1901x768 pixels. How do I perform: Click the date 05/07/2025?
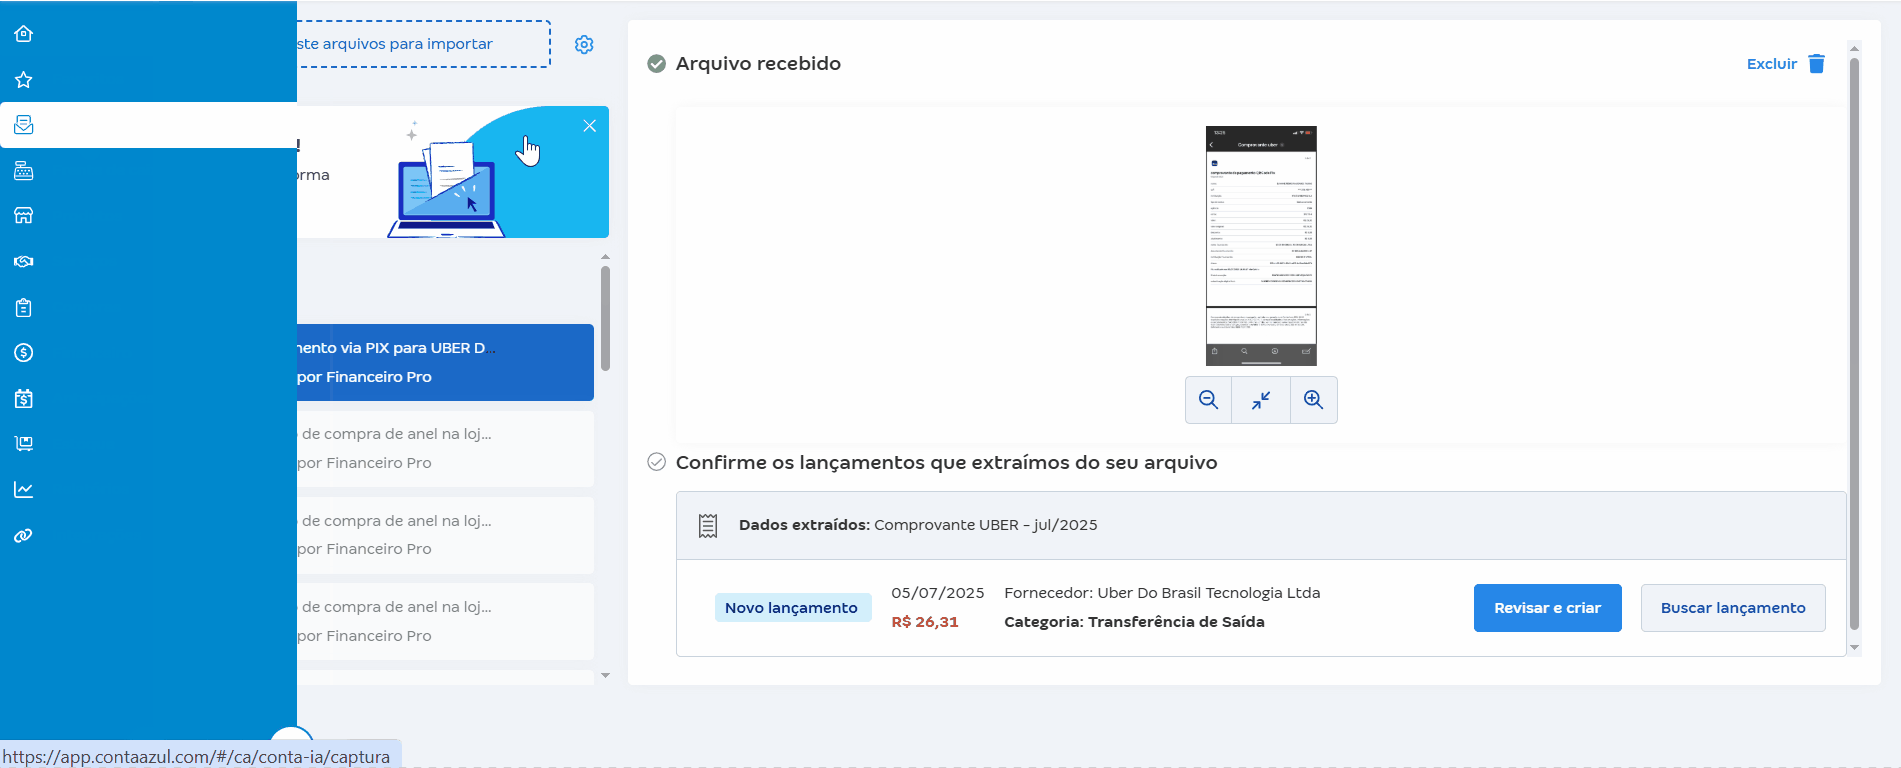[x=938, y=593]
